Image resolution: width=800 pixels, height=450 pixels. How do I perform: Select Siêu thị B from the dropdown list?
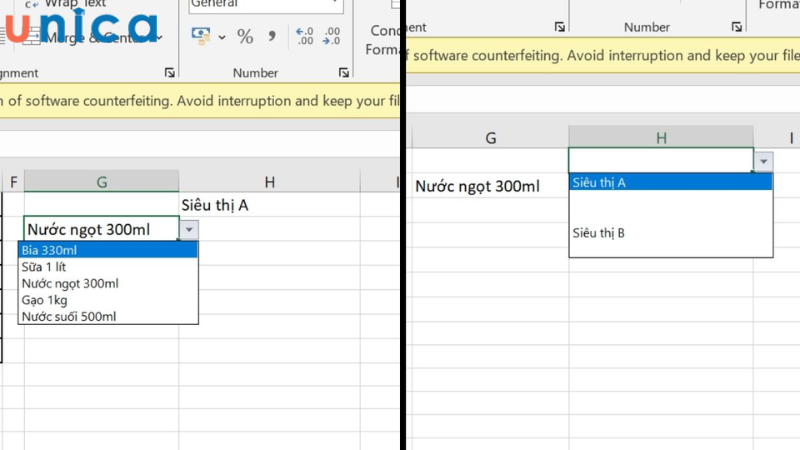pyautogui.click(x=599, y=233)
